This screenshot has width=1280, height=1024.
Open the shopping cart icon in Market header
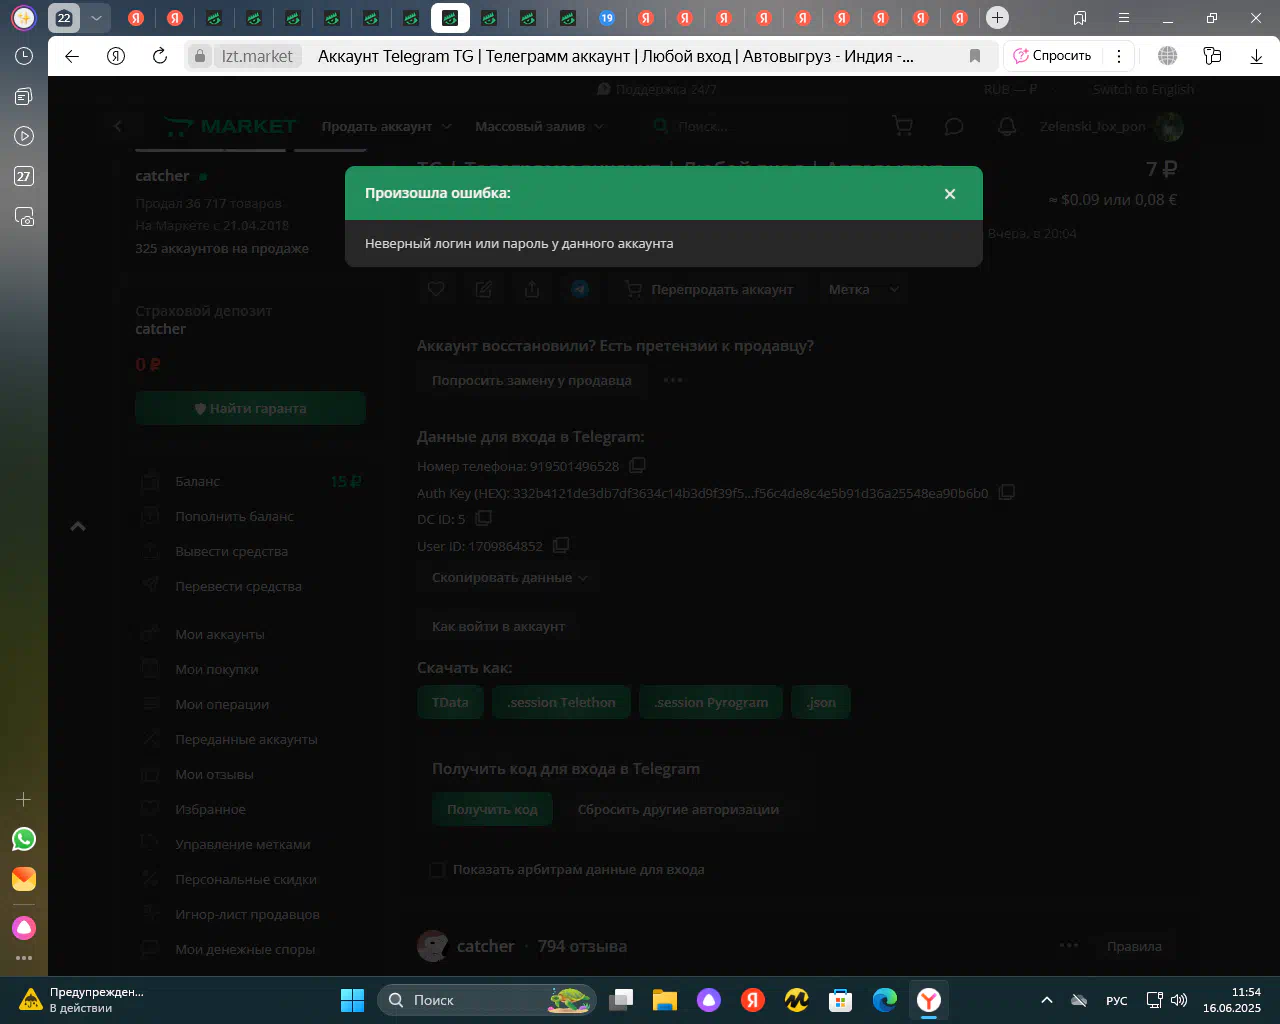pos(902,126)
